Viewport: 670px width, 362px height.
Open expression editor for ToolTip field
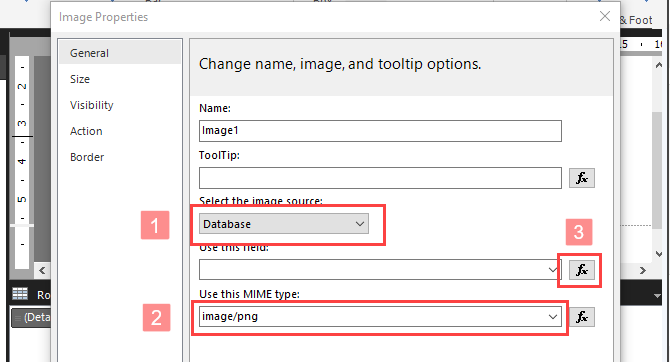point(582,178)
